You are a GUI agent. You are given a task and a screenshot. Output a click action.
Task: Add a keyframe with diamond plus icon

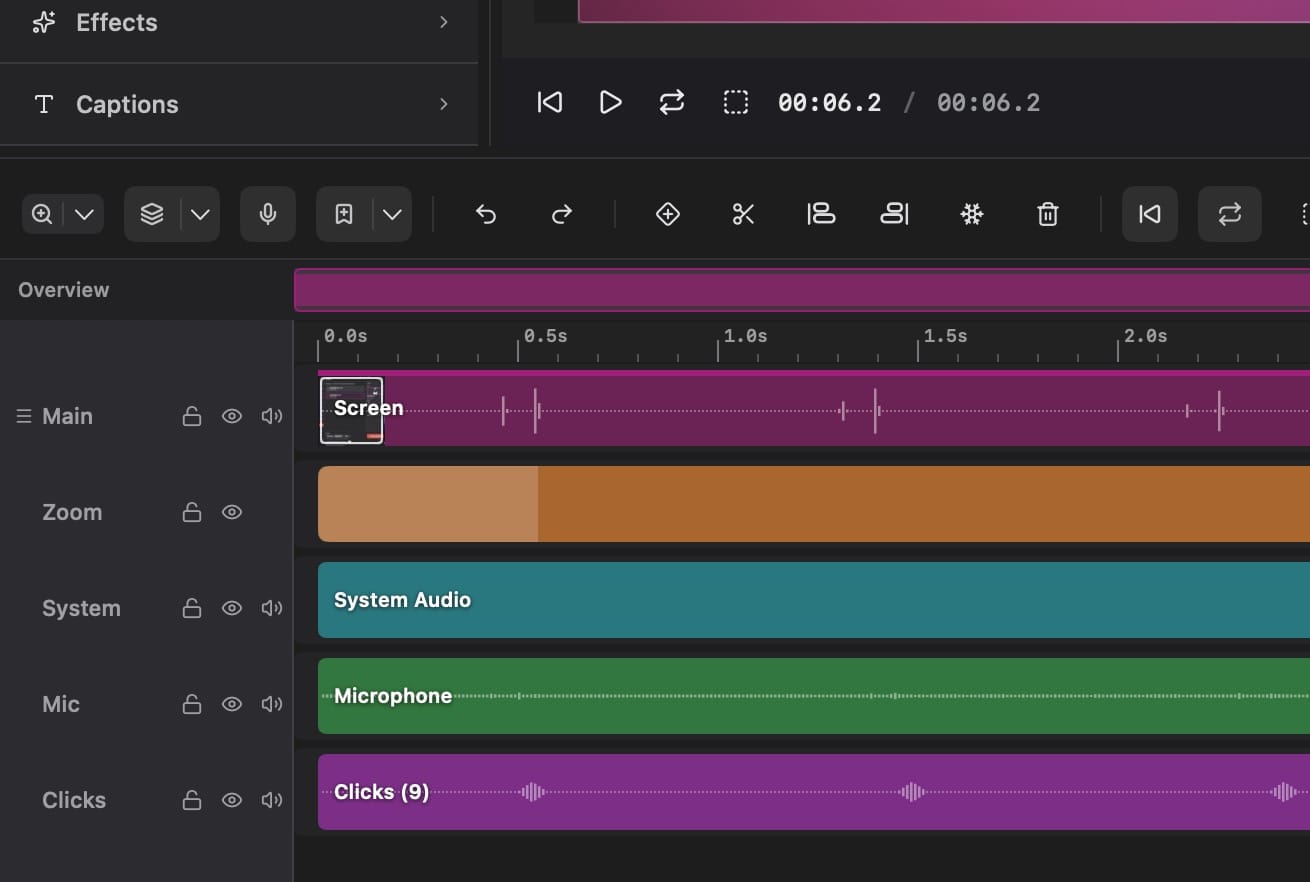point(668,214)
